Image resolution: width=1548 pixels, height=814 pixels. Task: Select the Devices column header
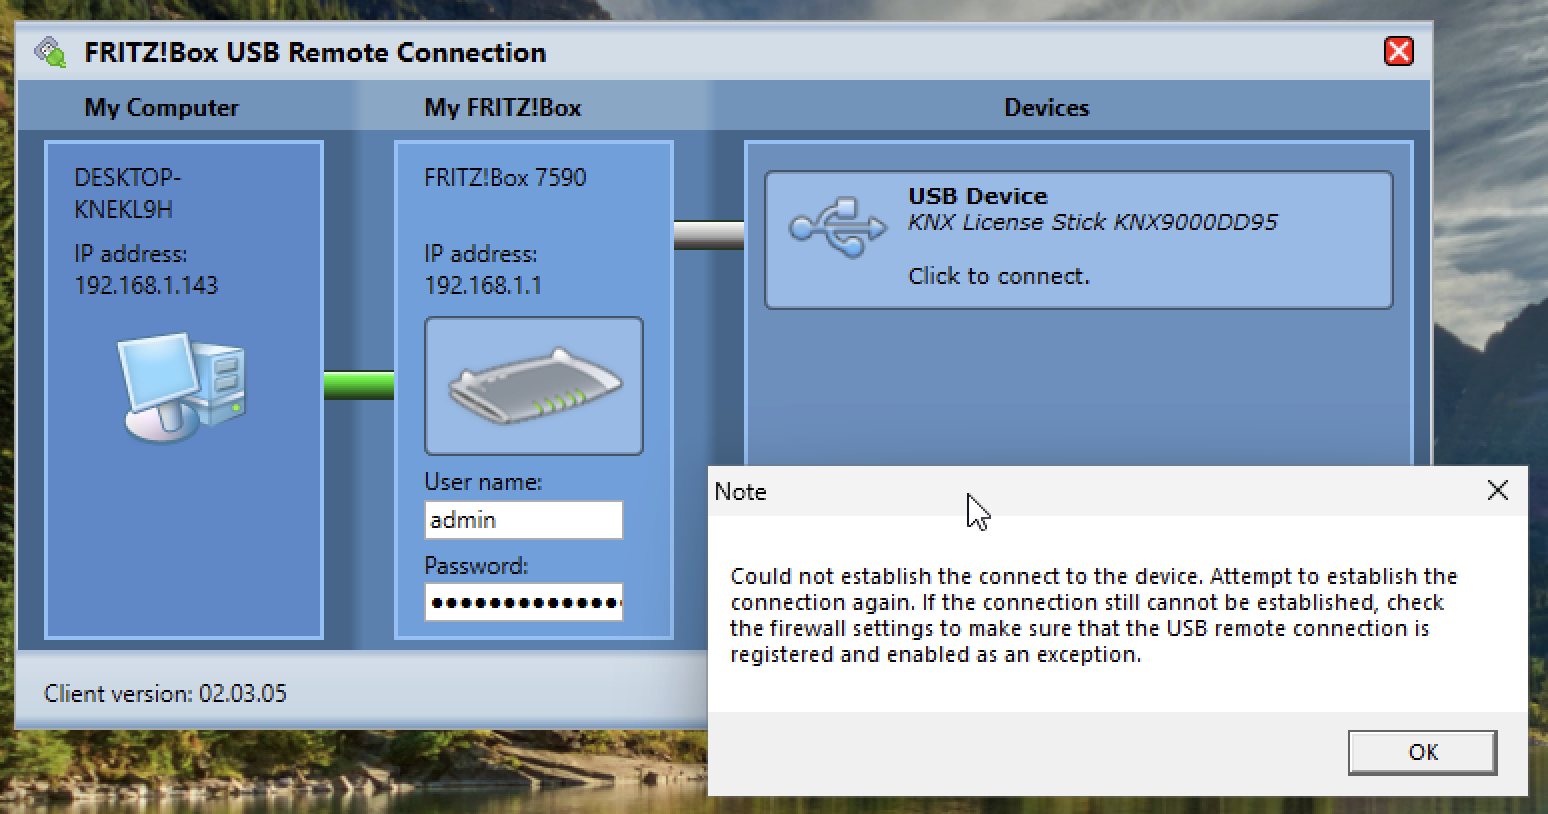click(x=1046, y=108)
